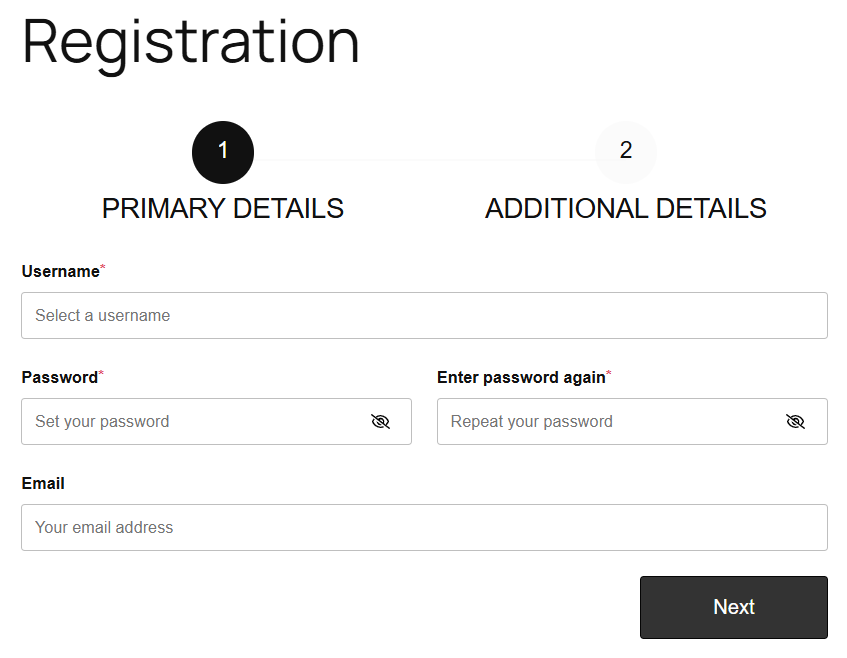Click the 'Enter password again' label
Viewport: 847px width, 658px height.
tap(521, 378)
